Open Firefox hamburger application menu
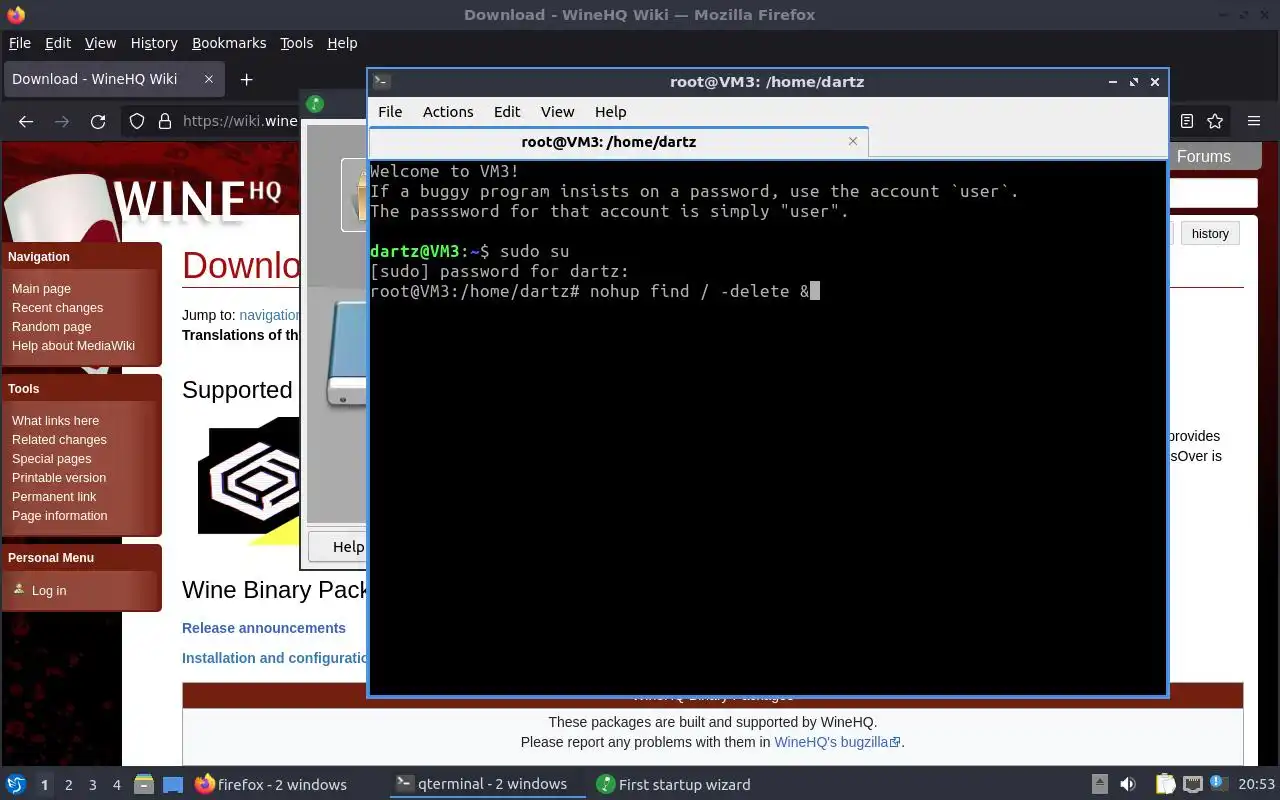 (x=1254, y=121)
